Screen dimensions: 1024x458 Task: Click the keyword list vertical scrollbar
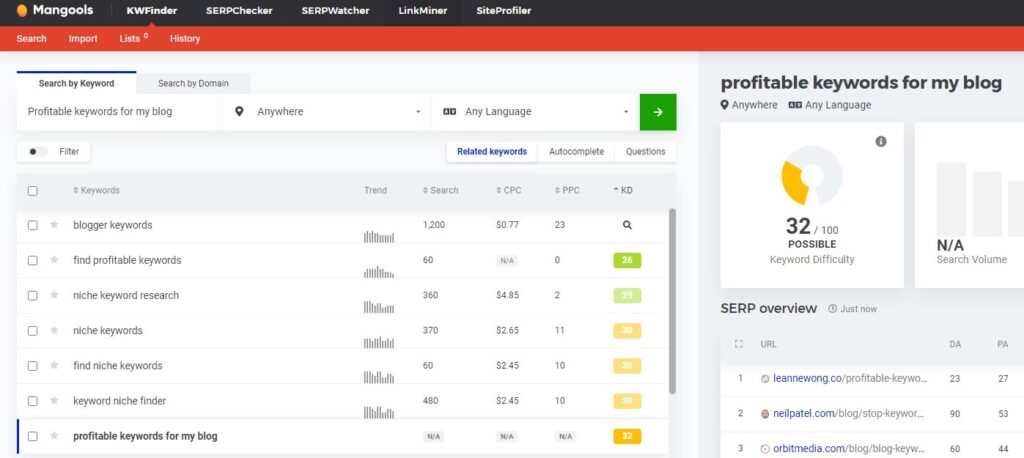coord(673,301)
